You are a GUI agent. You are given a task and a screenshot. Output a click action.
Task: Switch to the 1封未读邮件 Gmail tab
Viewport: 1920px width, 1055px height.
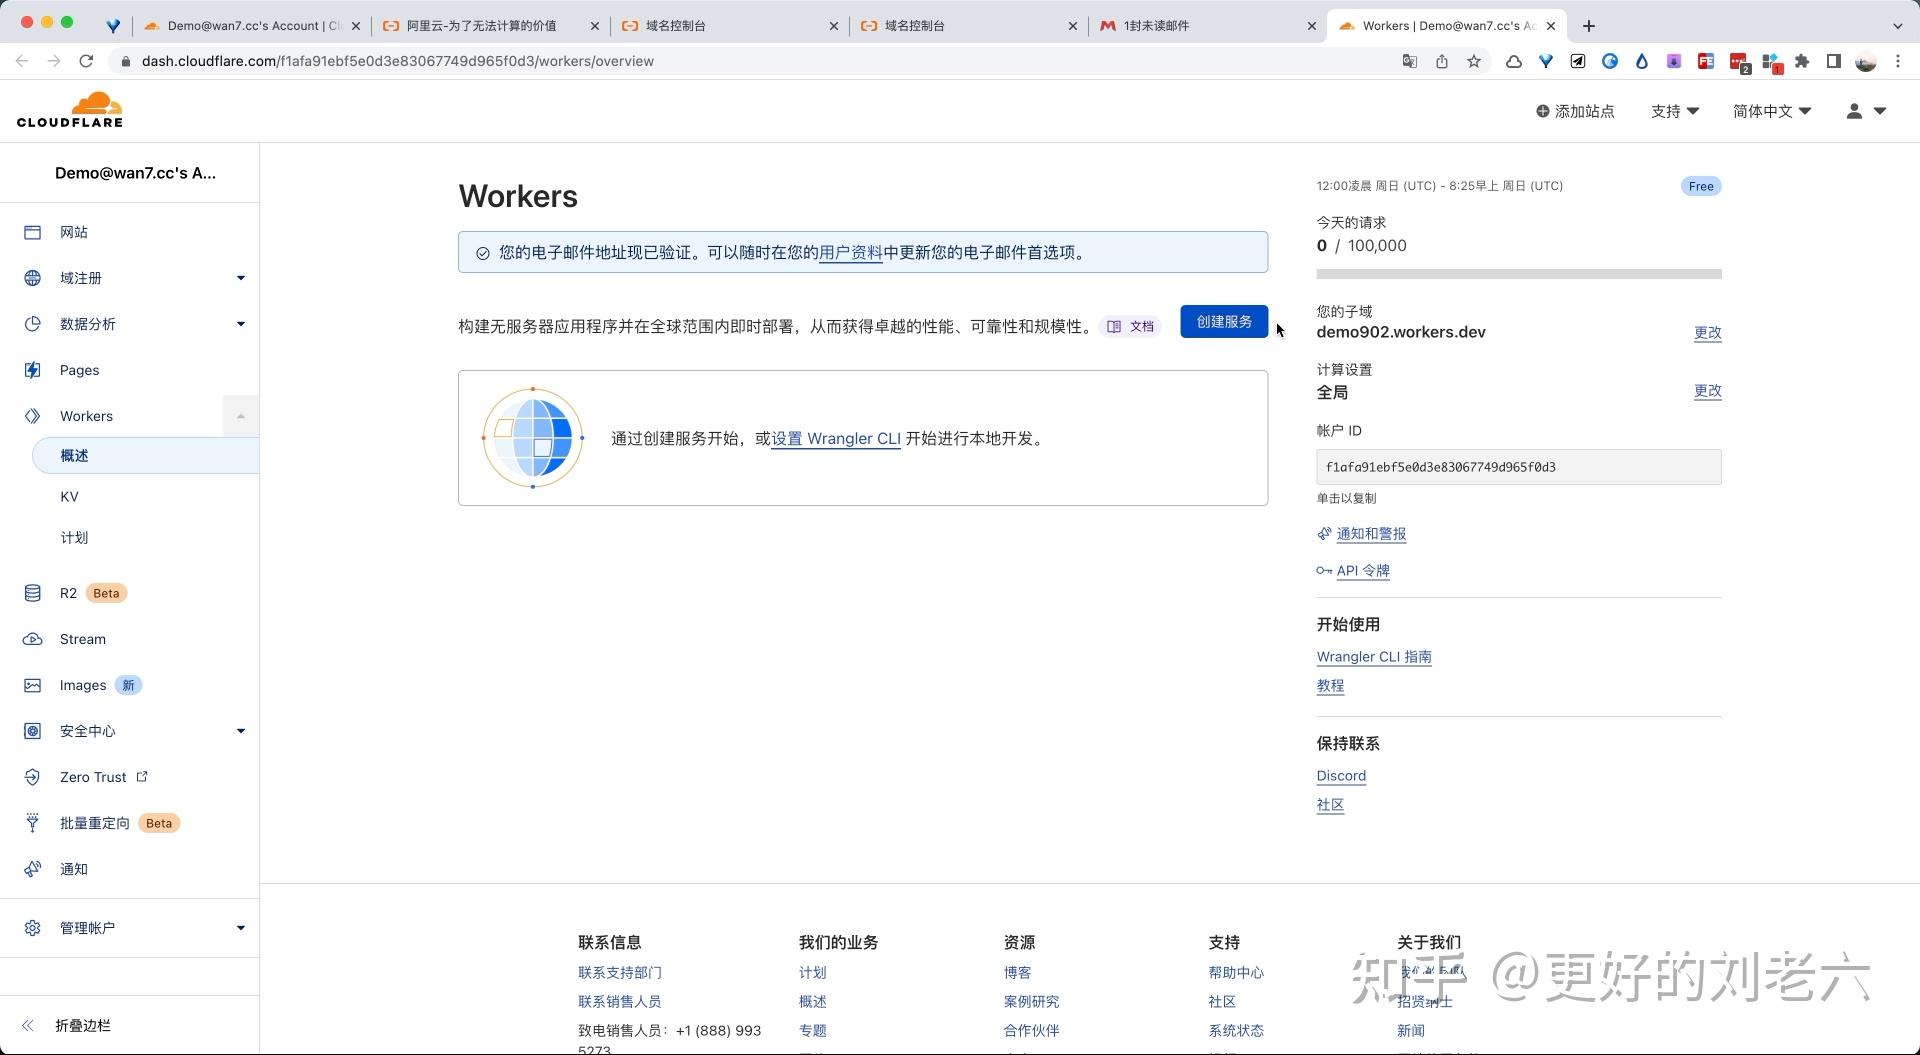[1207, 26]
